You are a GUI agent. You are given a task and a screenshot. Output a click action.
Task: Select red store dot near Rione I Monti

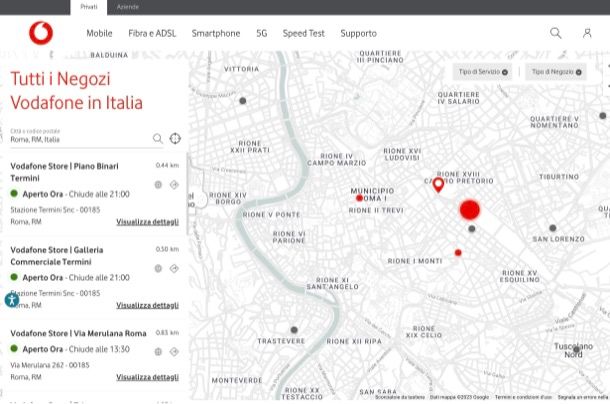[x=458, y=253]
